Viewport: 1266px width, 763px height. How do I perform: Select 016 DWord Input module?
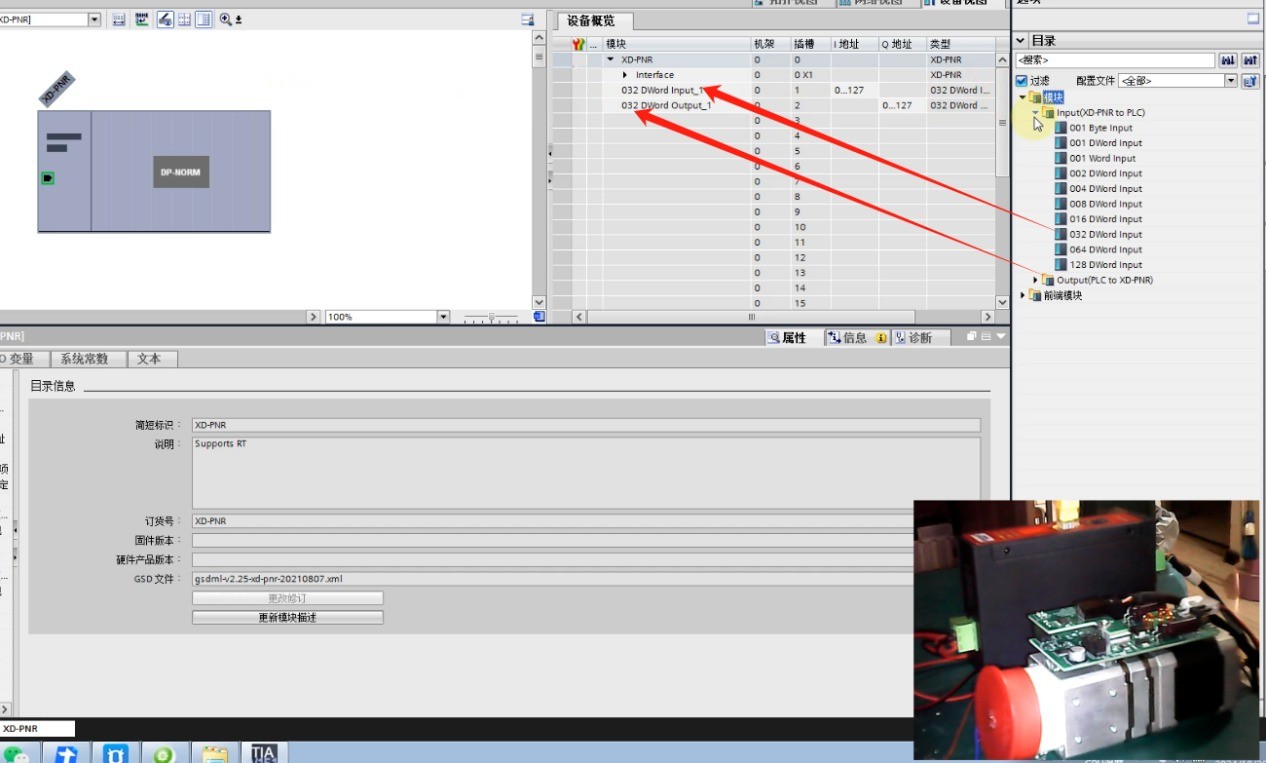pos(1105,219)
